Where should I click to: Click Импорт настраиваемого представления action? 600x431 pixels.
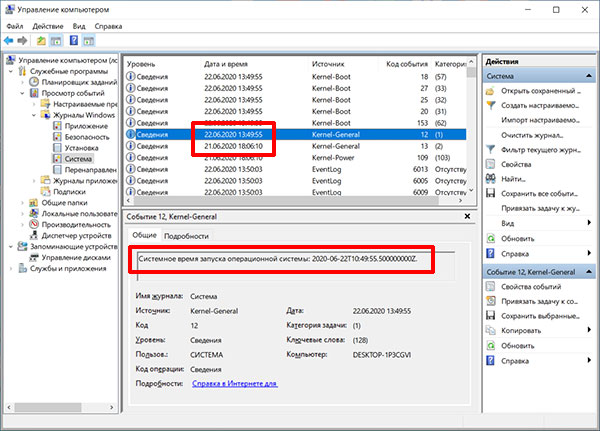[541, 120]
